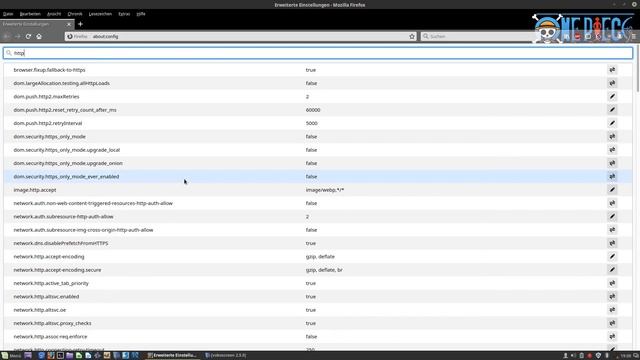Toggle network.http.altsvc.enabled

(612, 296)
